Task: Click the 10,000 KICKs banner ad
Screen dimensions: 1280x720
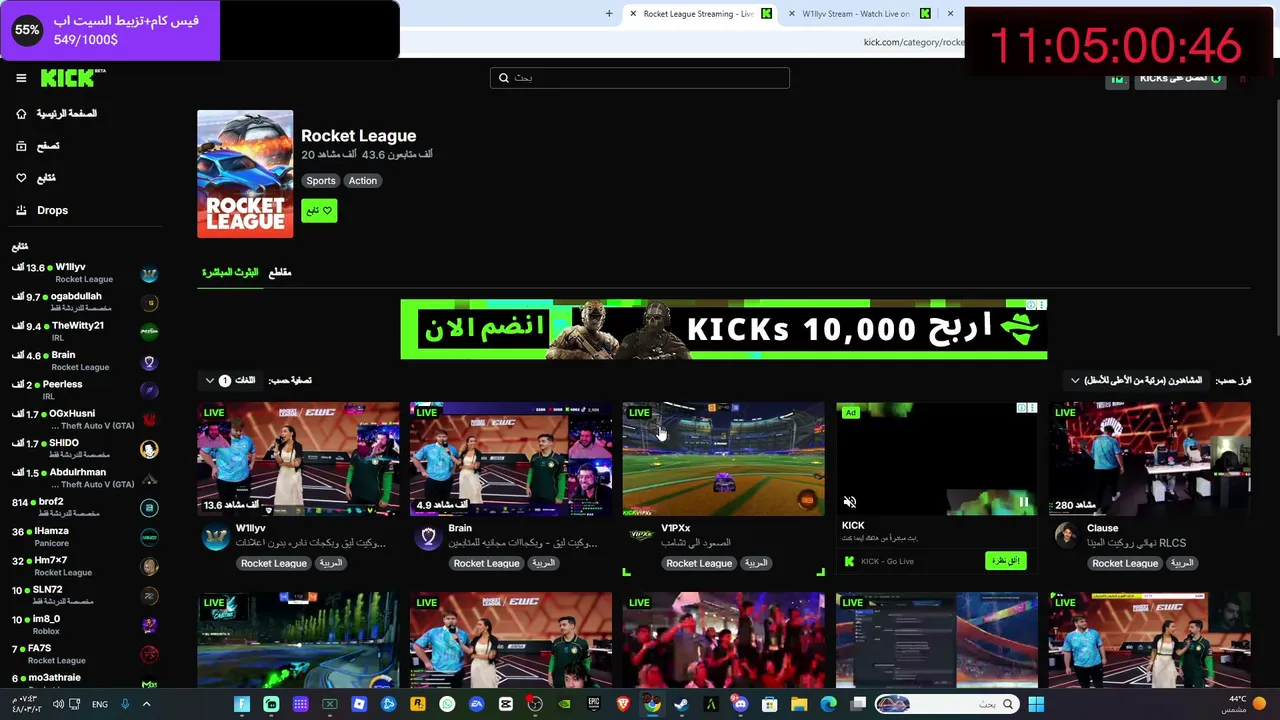Action: coord(724,329)
